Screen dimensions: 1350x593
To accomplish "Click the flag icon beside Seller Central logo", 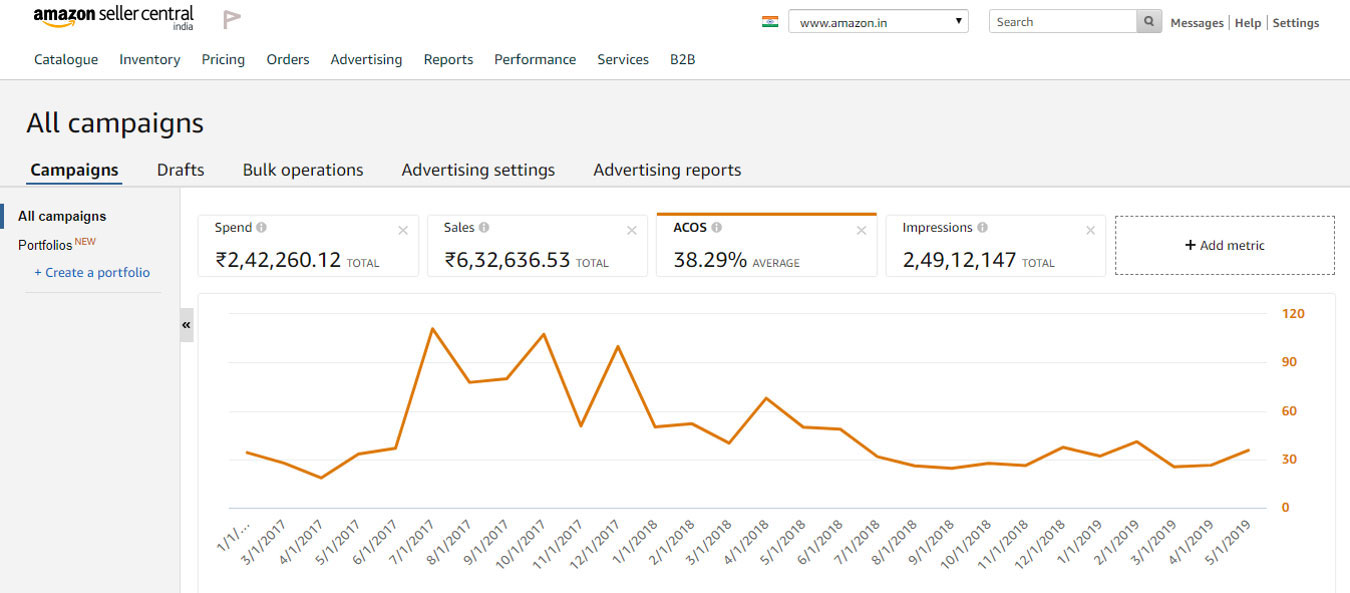I will pyautogui.click(x=232, y=19).
